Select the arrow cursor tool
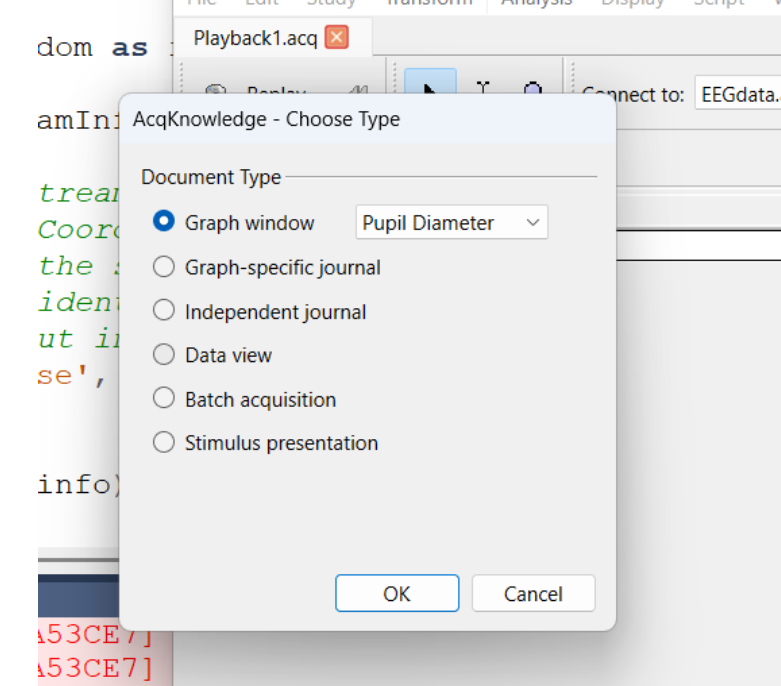The height and width of the screenshot is (686, 781). (x=430, y=87)
